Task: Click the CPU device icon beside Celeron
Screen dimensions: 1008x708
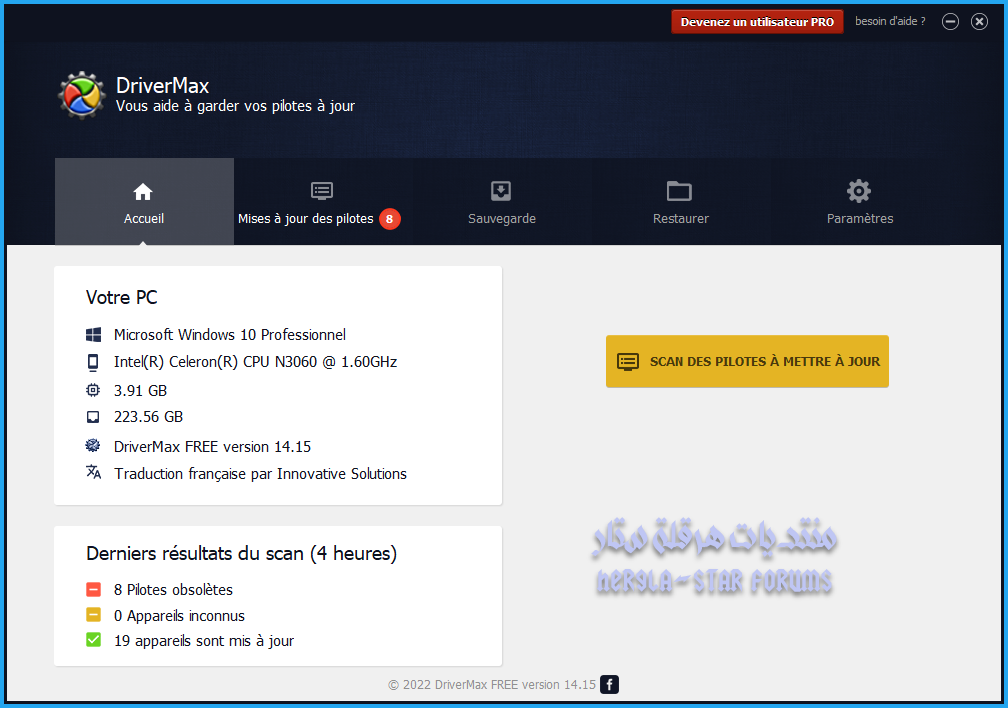Action: coord(93,362)
